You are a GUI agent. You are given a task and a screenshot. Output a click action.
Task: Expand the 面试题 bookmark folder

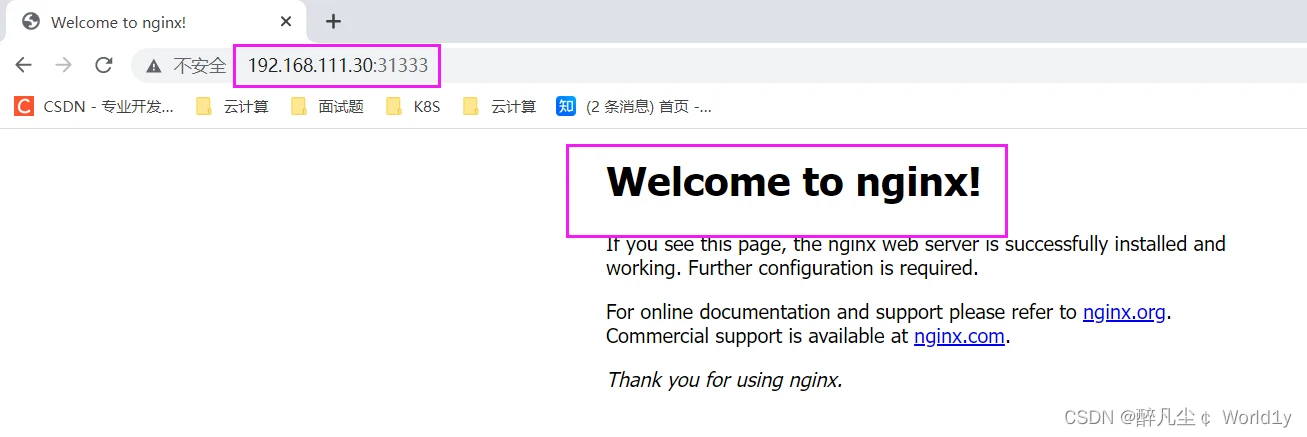pyautogui.click(x=328, y=106)
